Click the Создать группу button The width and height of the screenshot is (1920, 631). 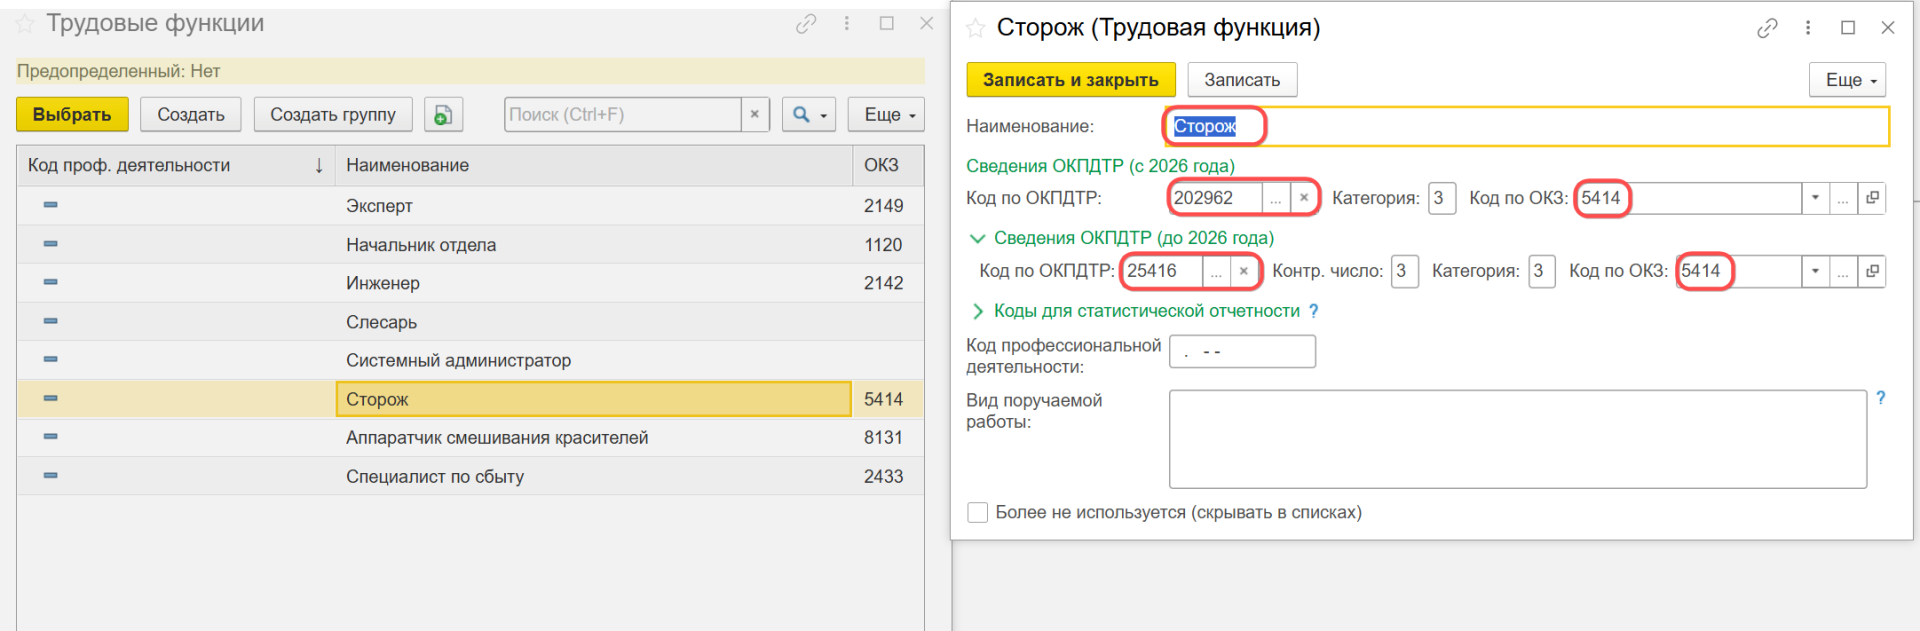click(x=333, y=115)
